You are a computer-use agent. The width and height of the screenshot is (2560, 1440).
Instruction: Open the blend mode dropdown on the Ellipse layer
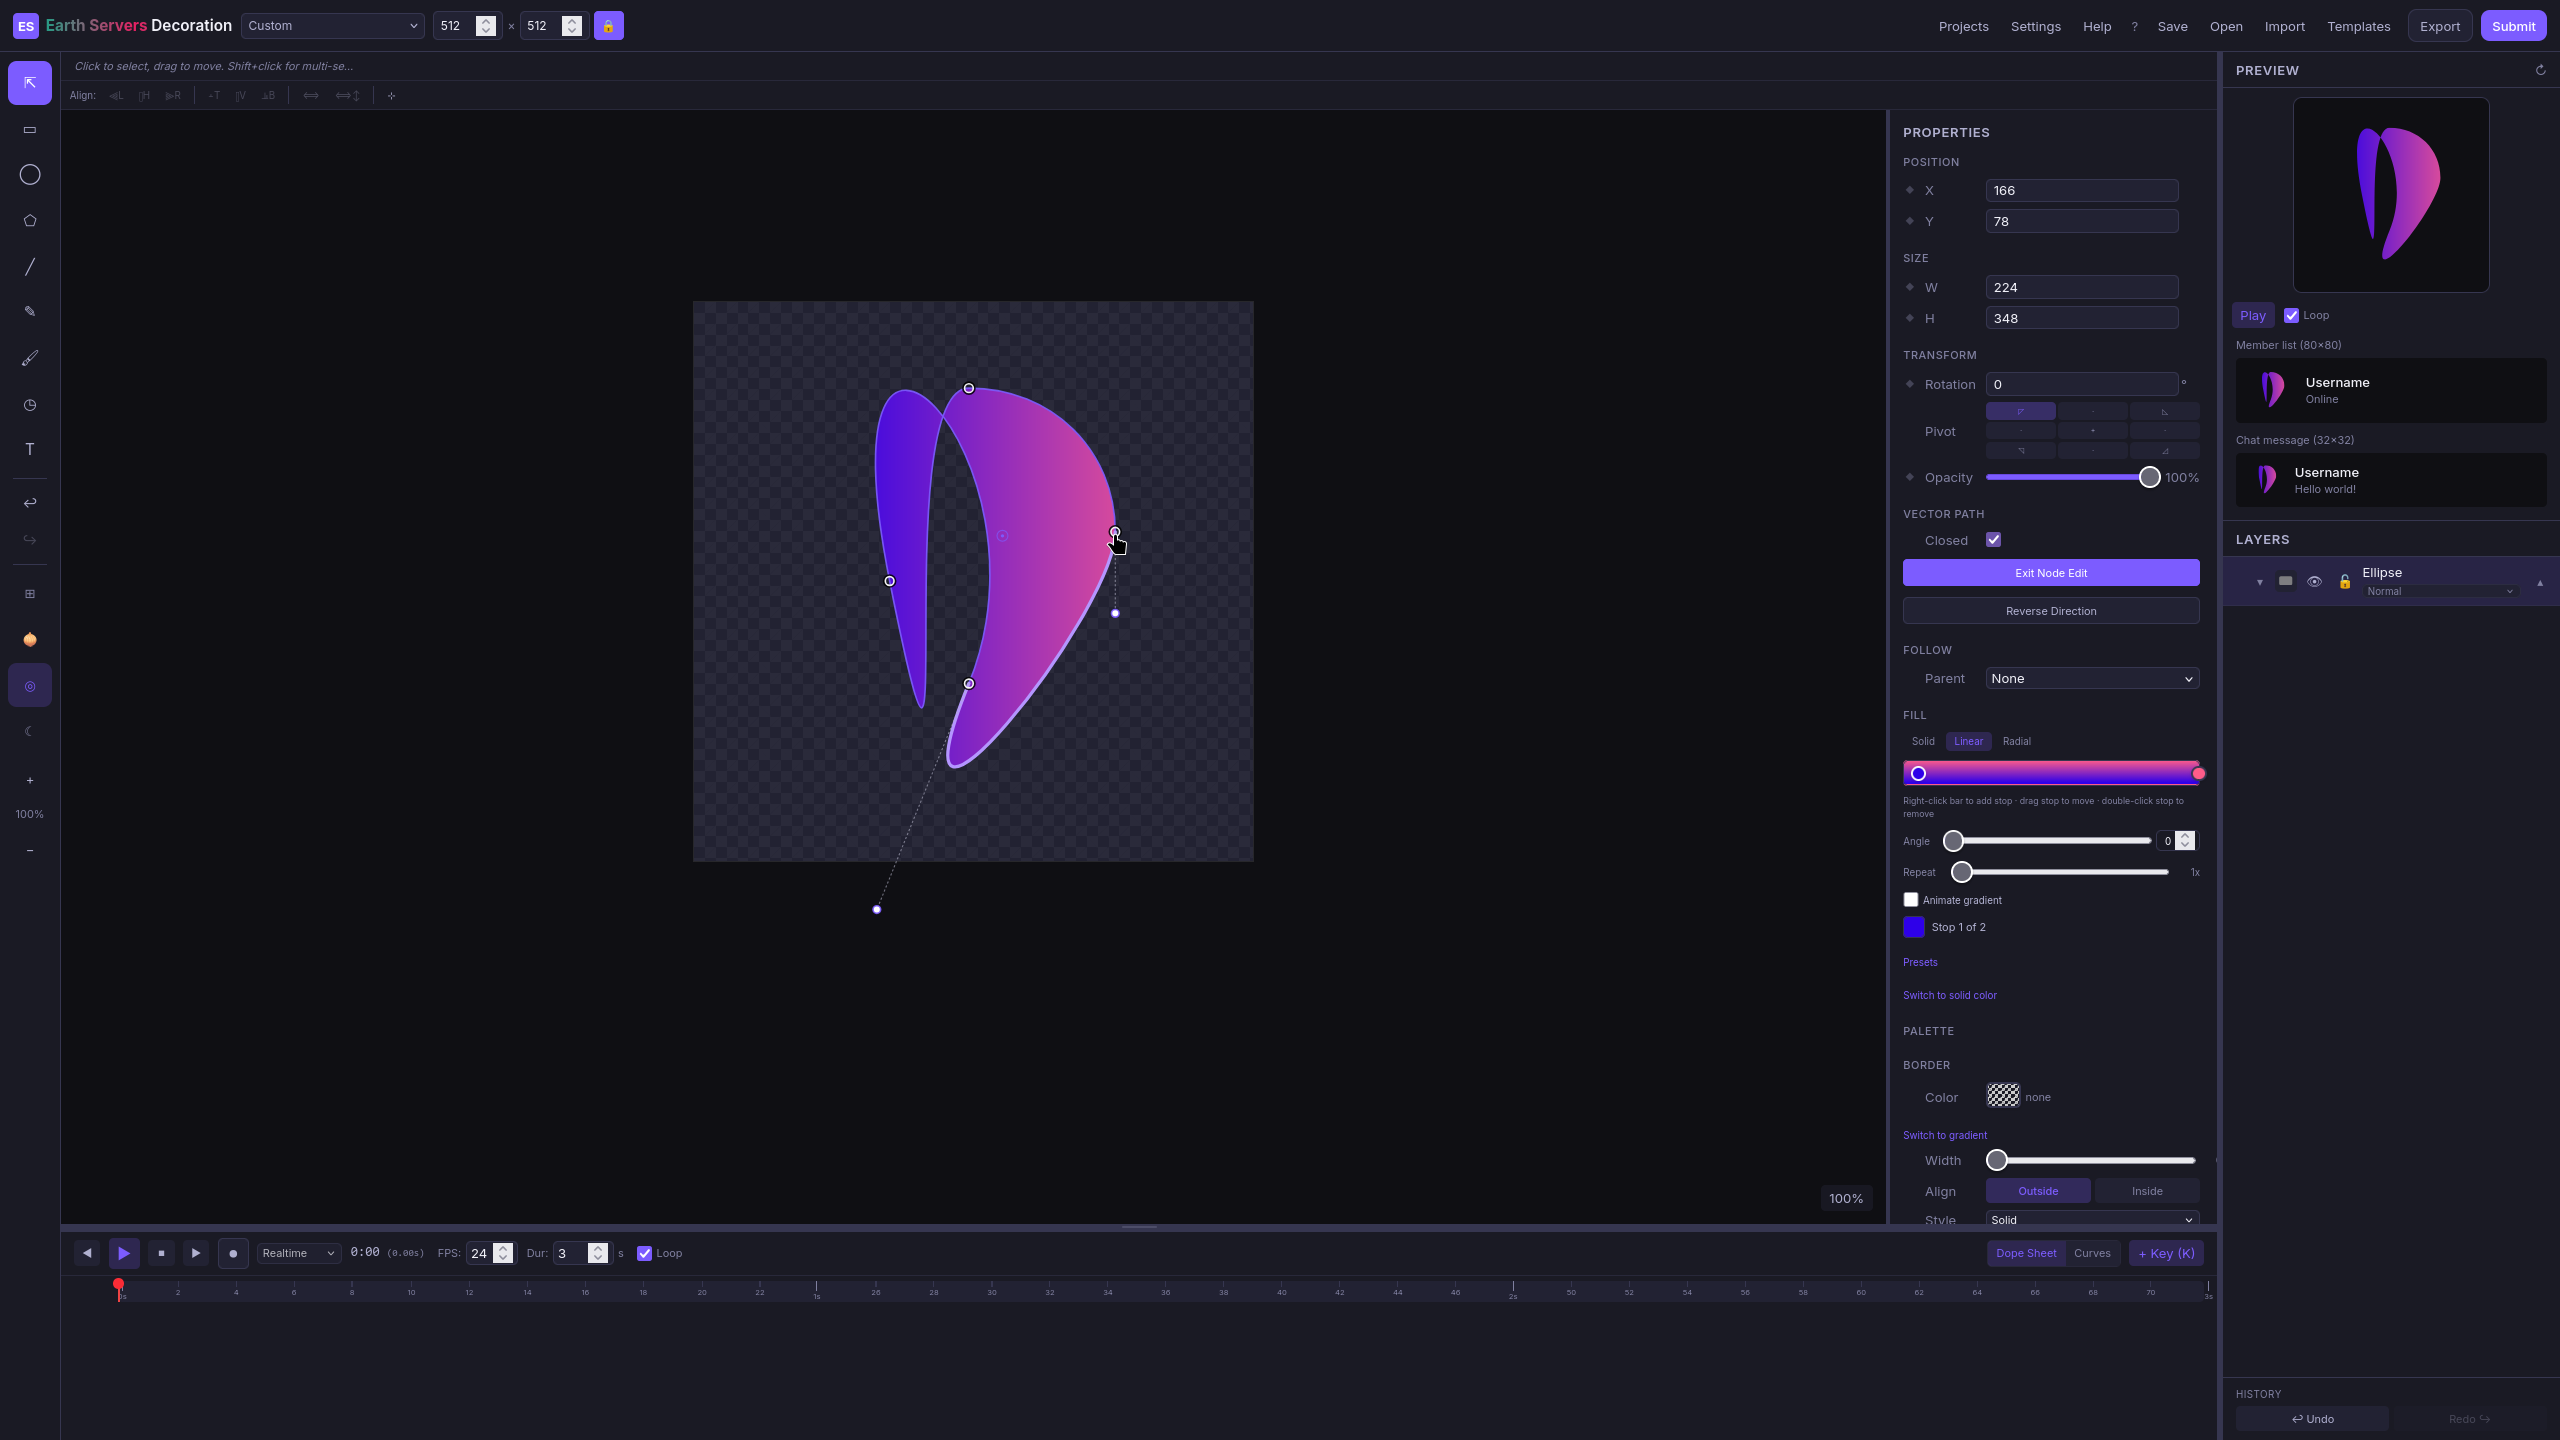pos(2440,591)
